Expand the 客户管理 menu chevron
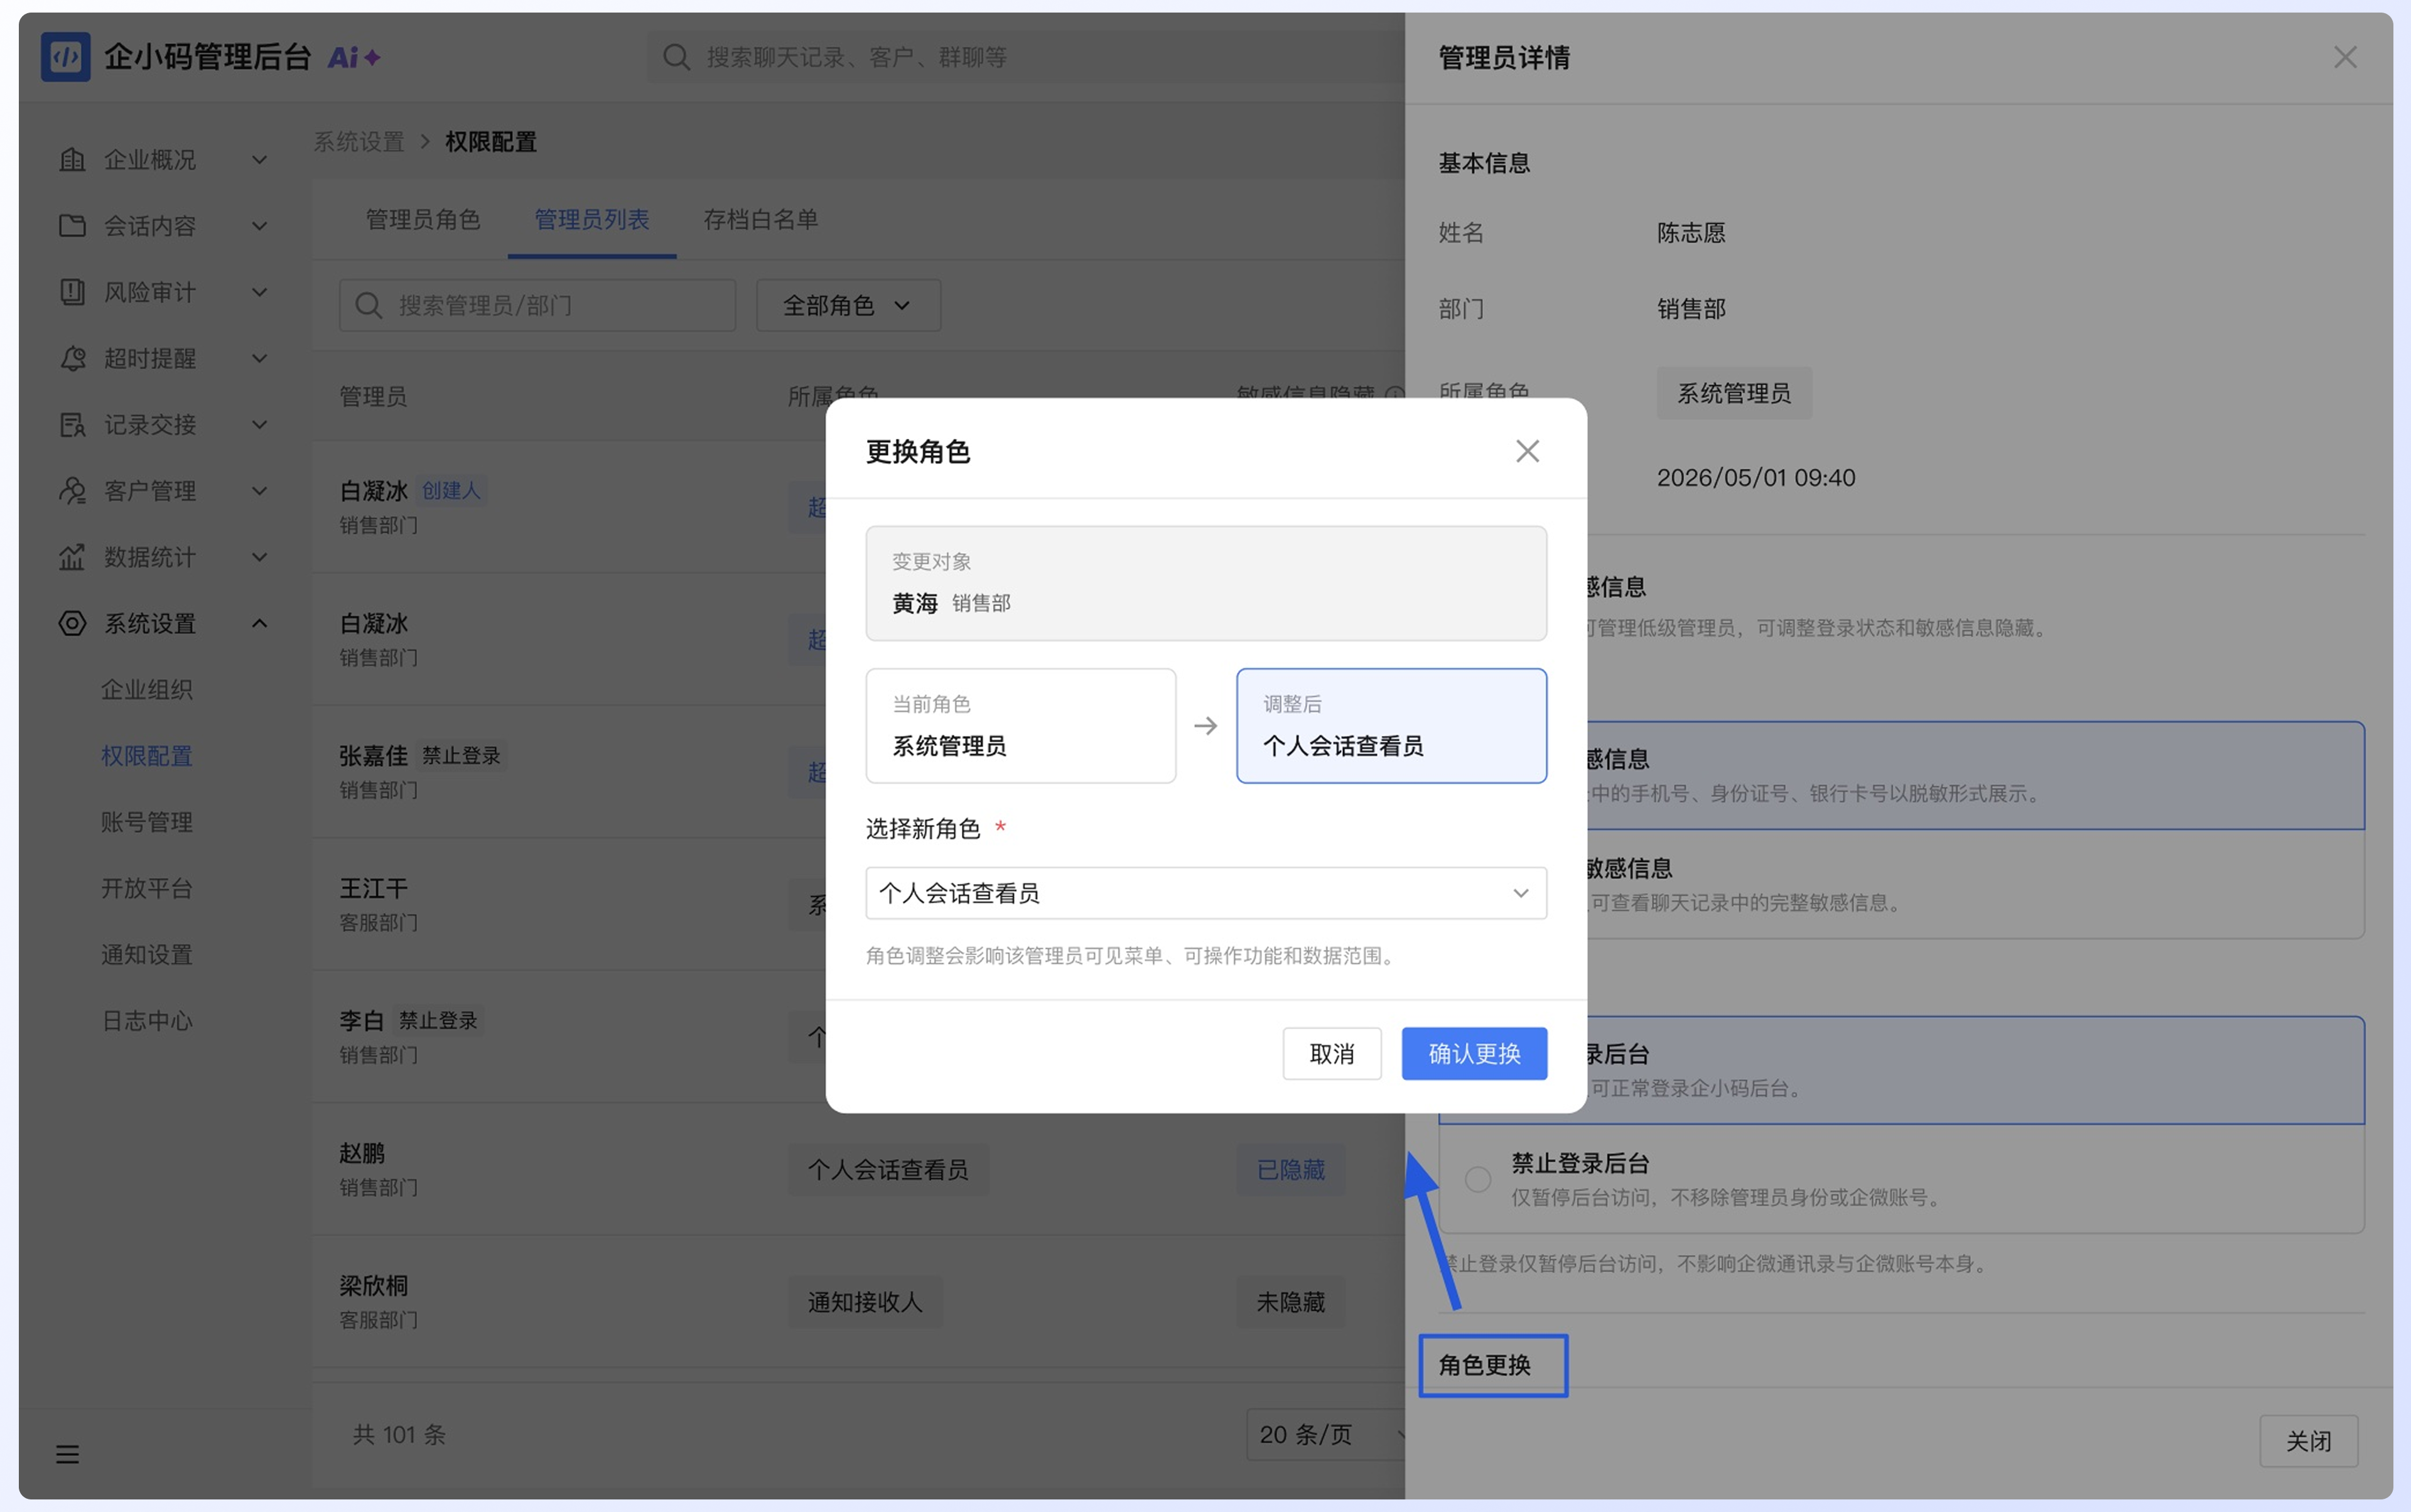 [259, 490]
